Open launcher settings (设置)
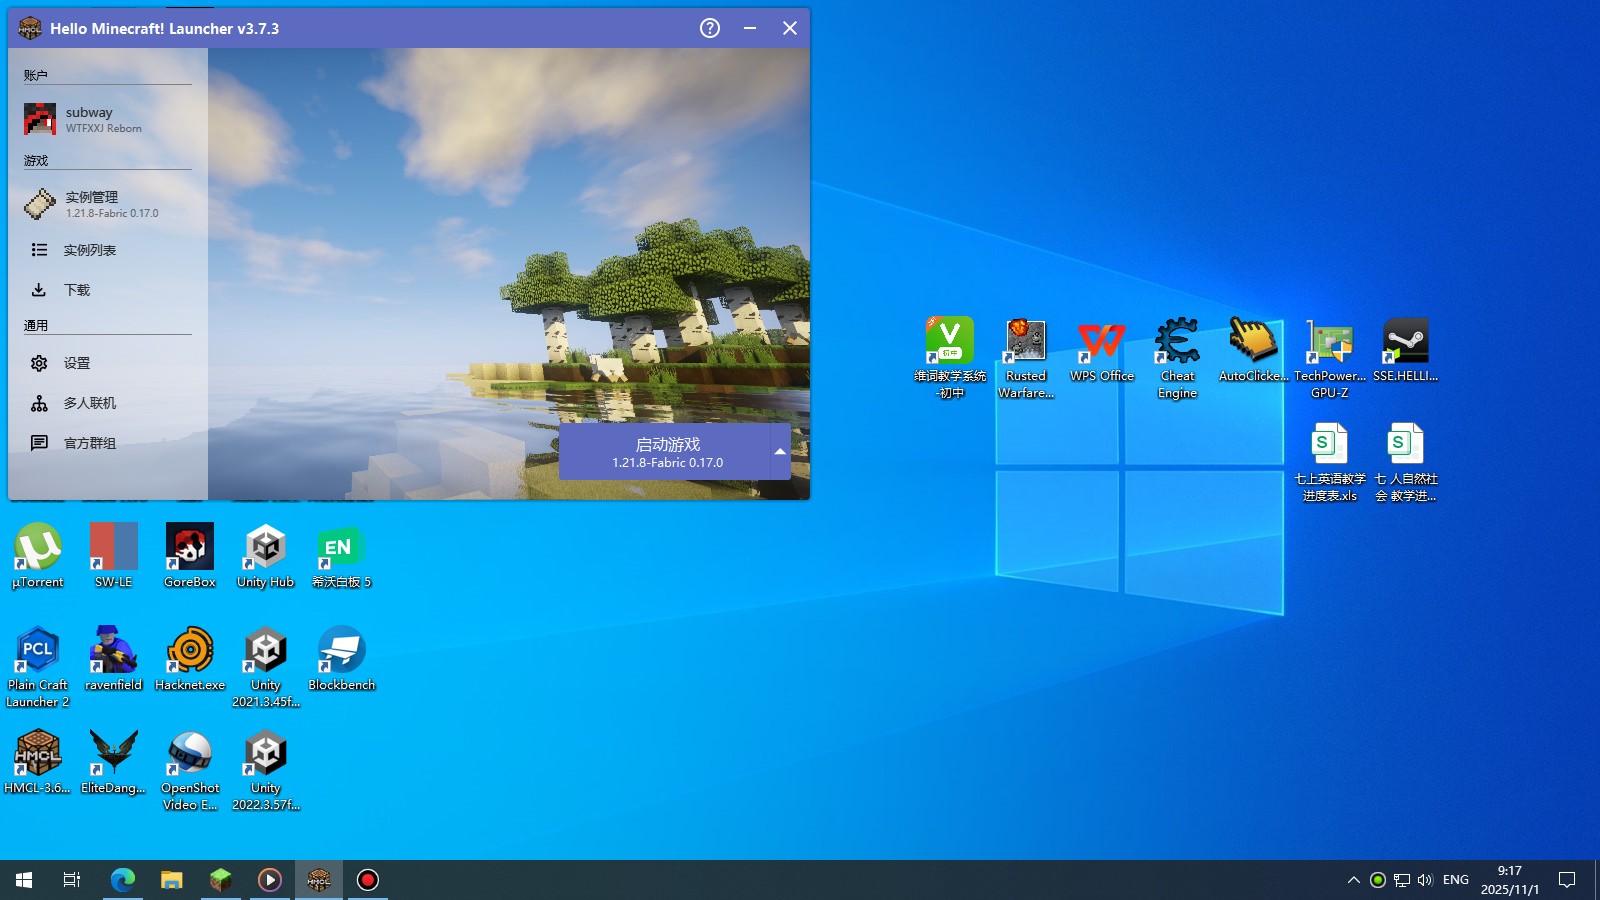The height and width of the screenshot is (900, 1600). point(77,363)
